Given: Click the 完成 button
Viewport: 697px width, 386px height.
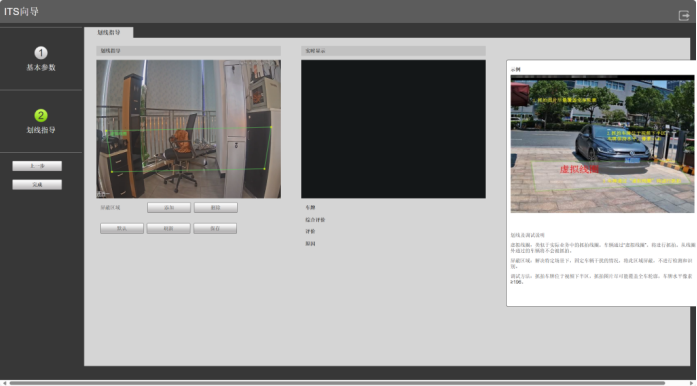Looking at the screenshot, I should [x=37, y=185].
